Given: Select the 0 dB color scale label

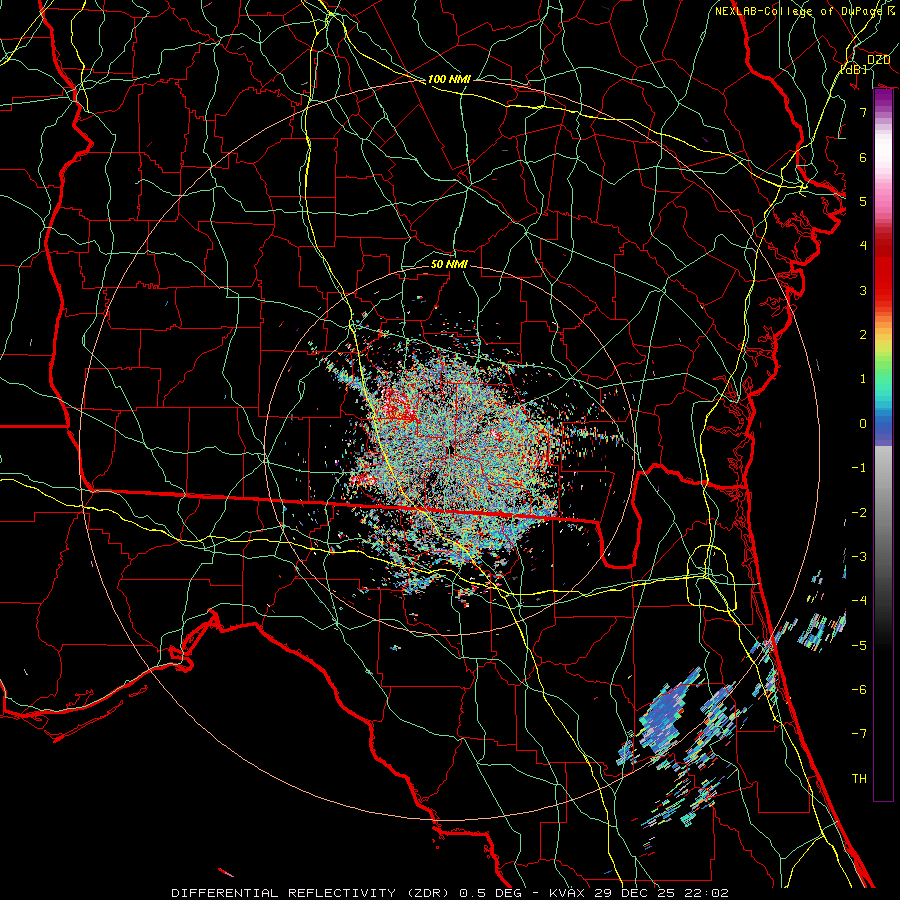Looking at the screenshot, I should [x=863, y=424].
